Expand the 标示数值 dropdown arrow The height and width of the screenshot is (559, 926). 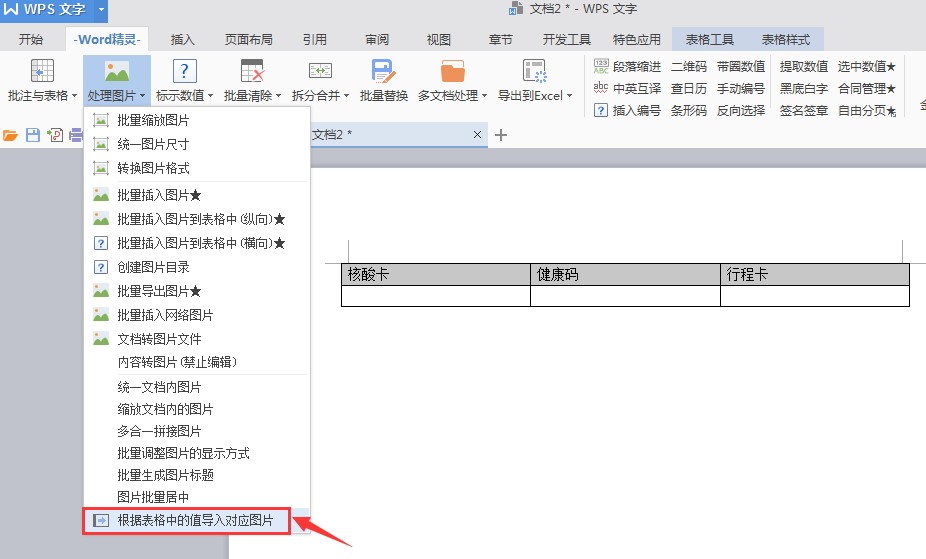(x=210, y=96)
